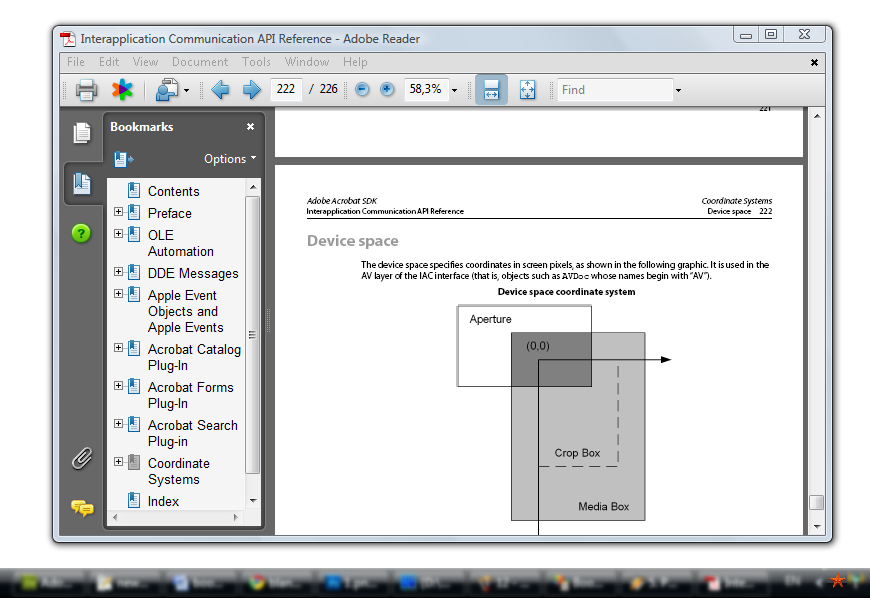Click the expand current bookmark icon
The width and height of the screenshot is (870, 598).
click(x=124, y=160)
